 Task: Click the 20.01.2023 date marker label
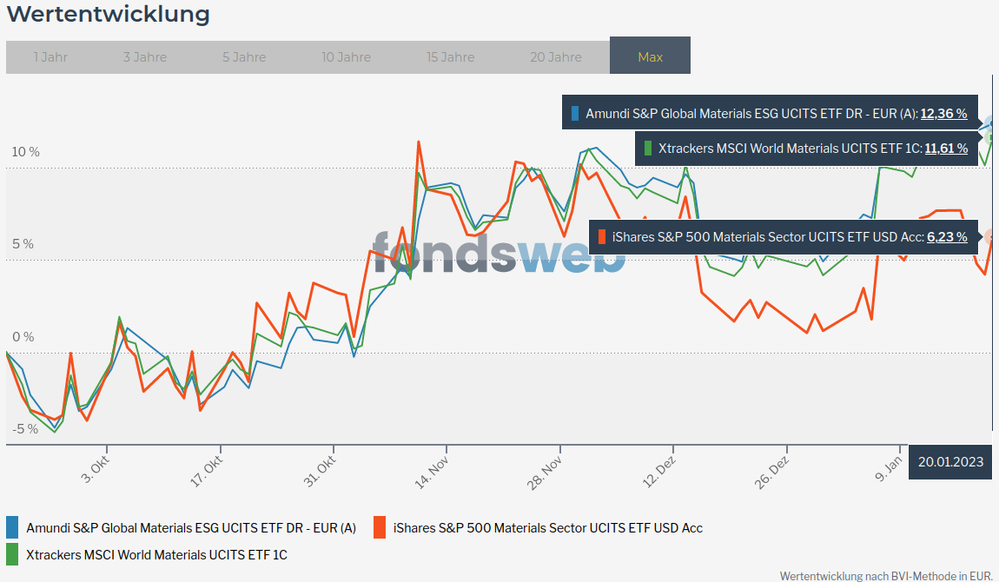952,462
